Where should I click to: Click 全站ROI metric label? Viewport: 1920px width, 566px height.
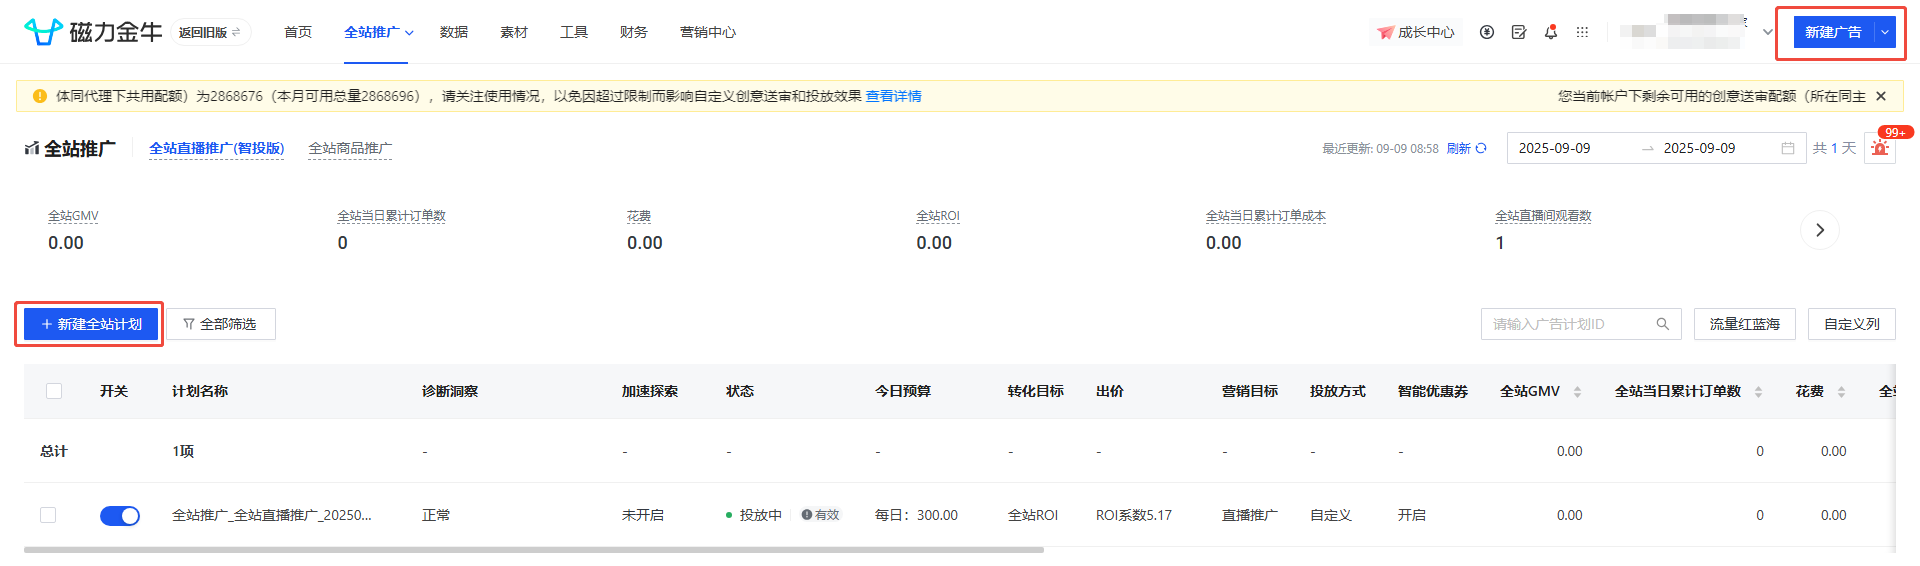pos(938,216)
